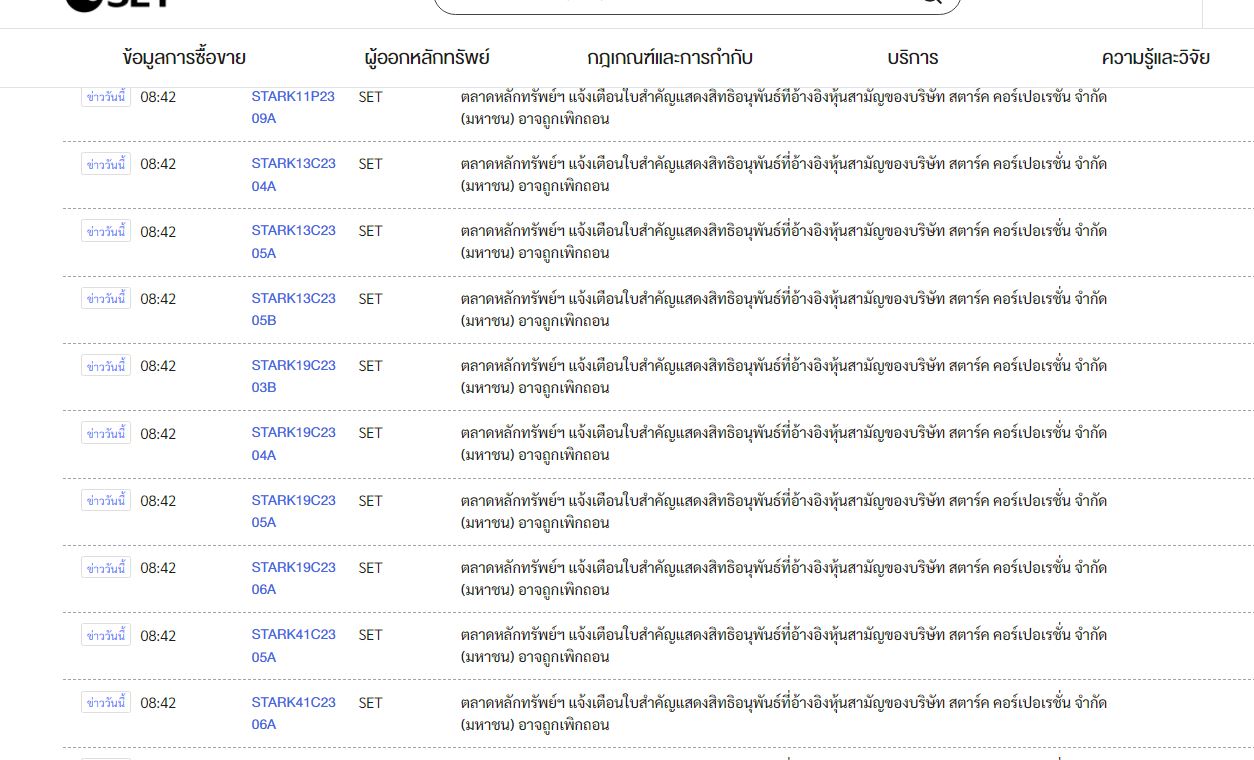Click the 08:42 time on STARK13C2305B row
This screenshot has height=760, width=1254.
pos(158,299)
